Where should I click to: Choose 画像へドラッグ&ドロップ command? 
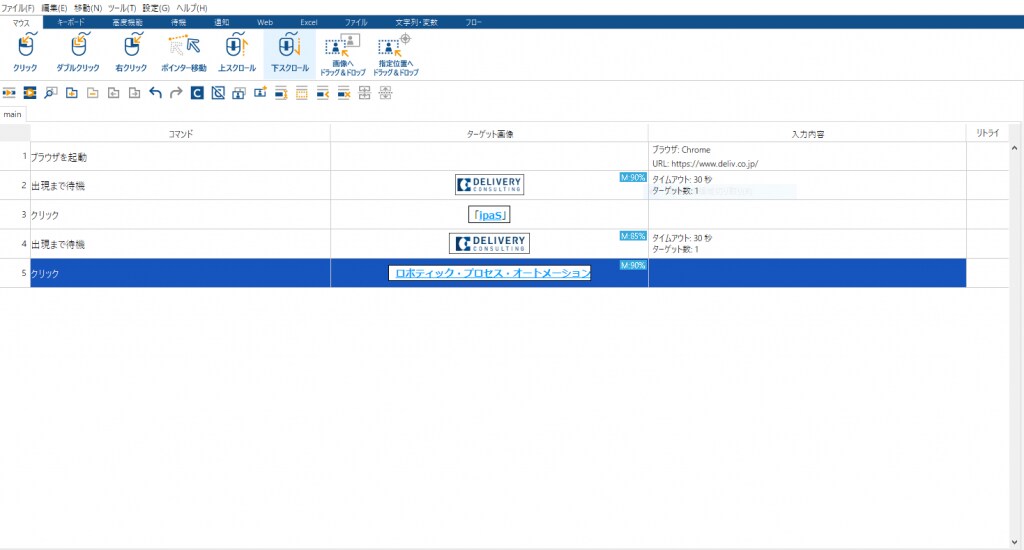click(342, 55)
